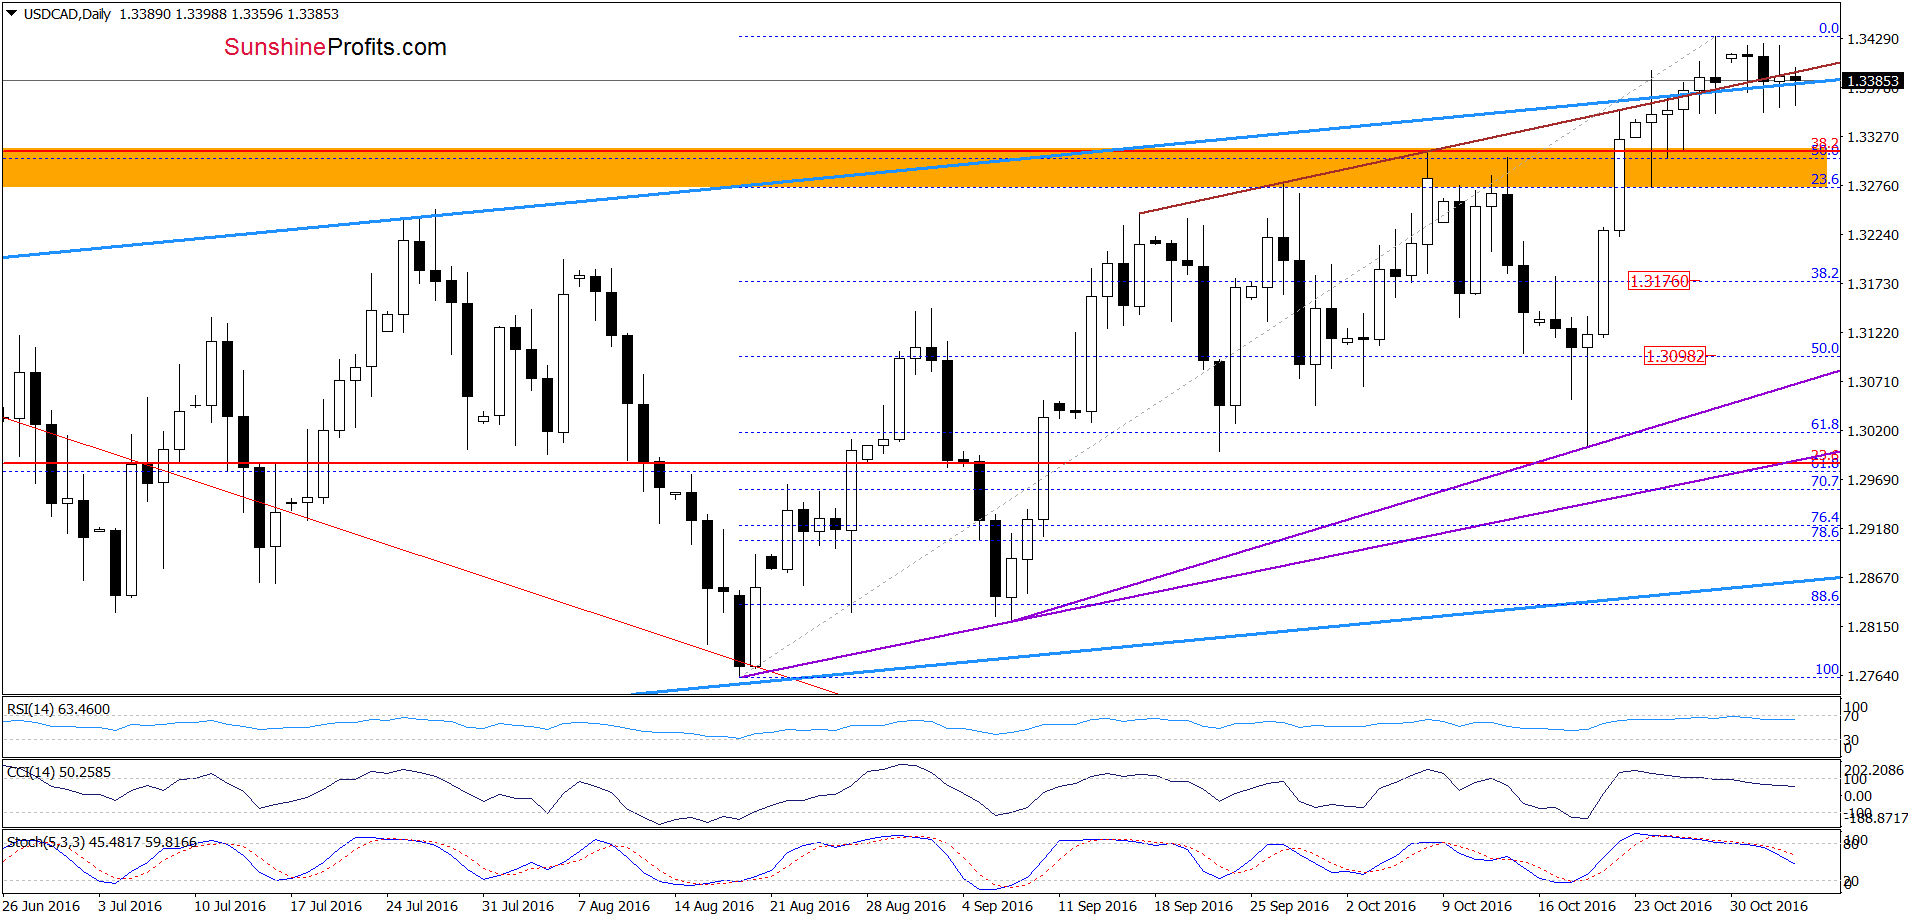Click the 30 Oct 2016 date label

[1769, 906]
